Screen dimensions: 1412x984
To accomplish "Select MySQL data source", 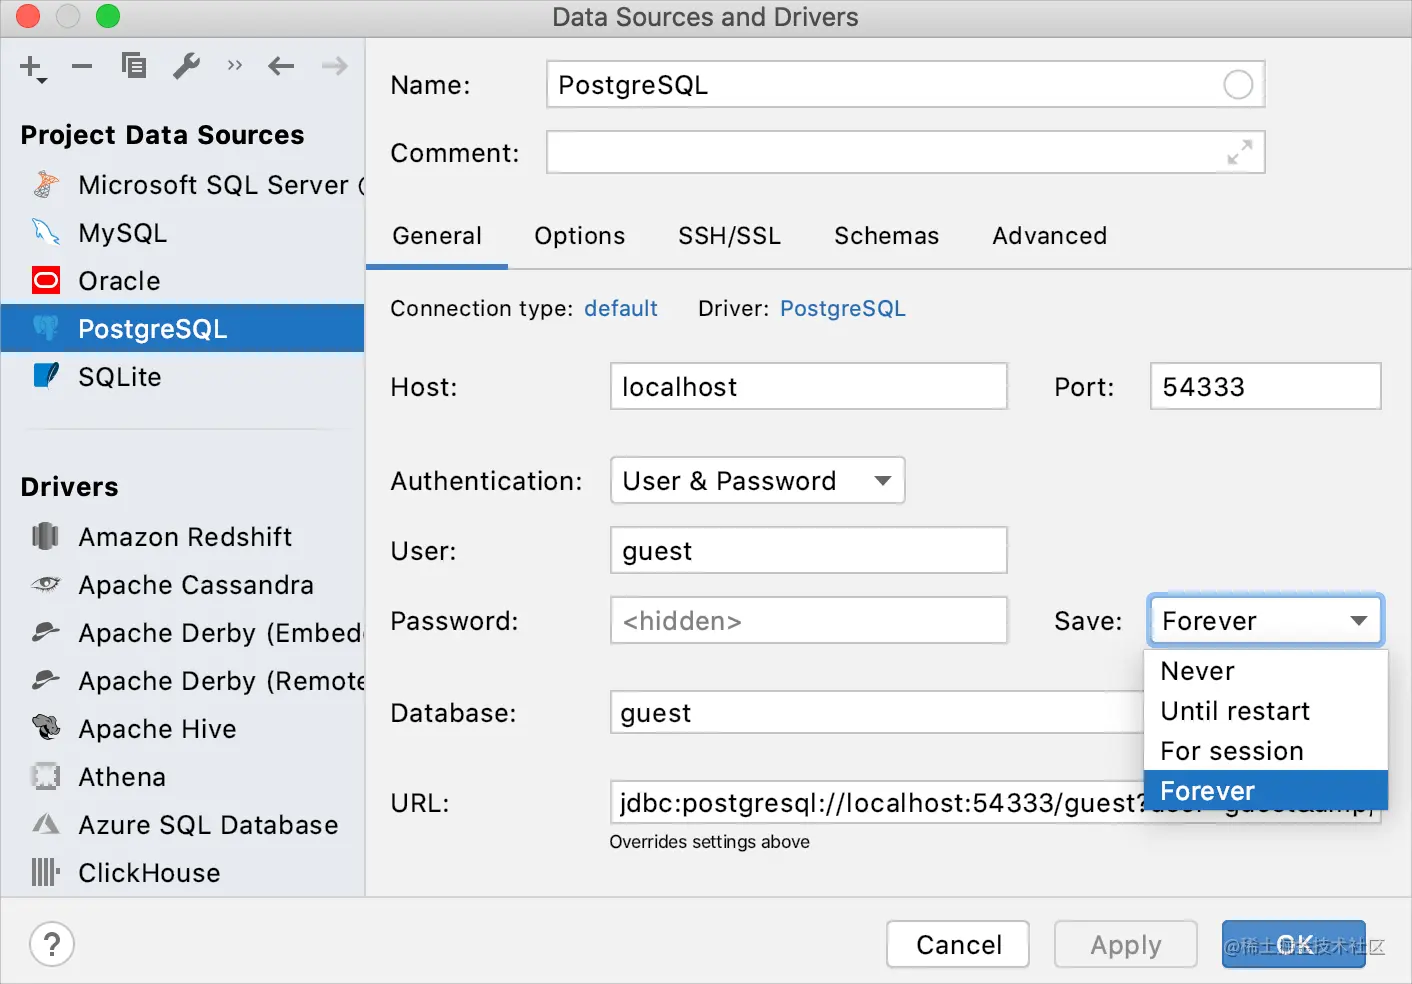I will [182, 233].
